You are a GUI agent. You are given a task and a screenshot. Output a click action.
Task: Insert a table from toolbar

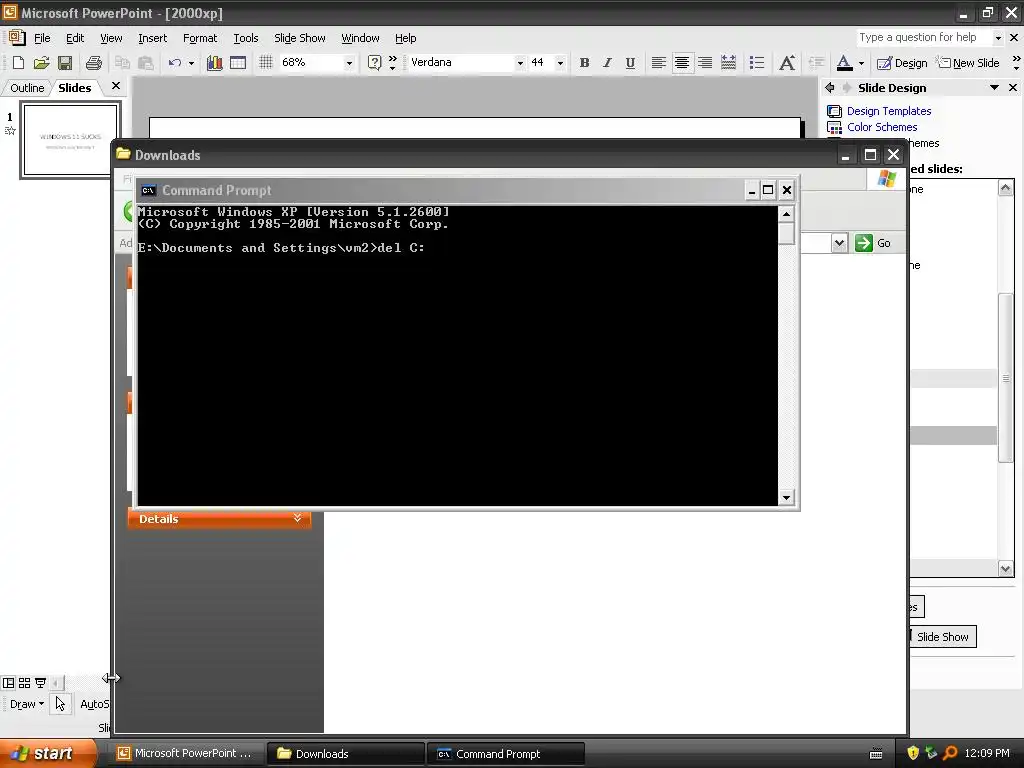[238, 63]
